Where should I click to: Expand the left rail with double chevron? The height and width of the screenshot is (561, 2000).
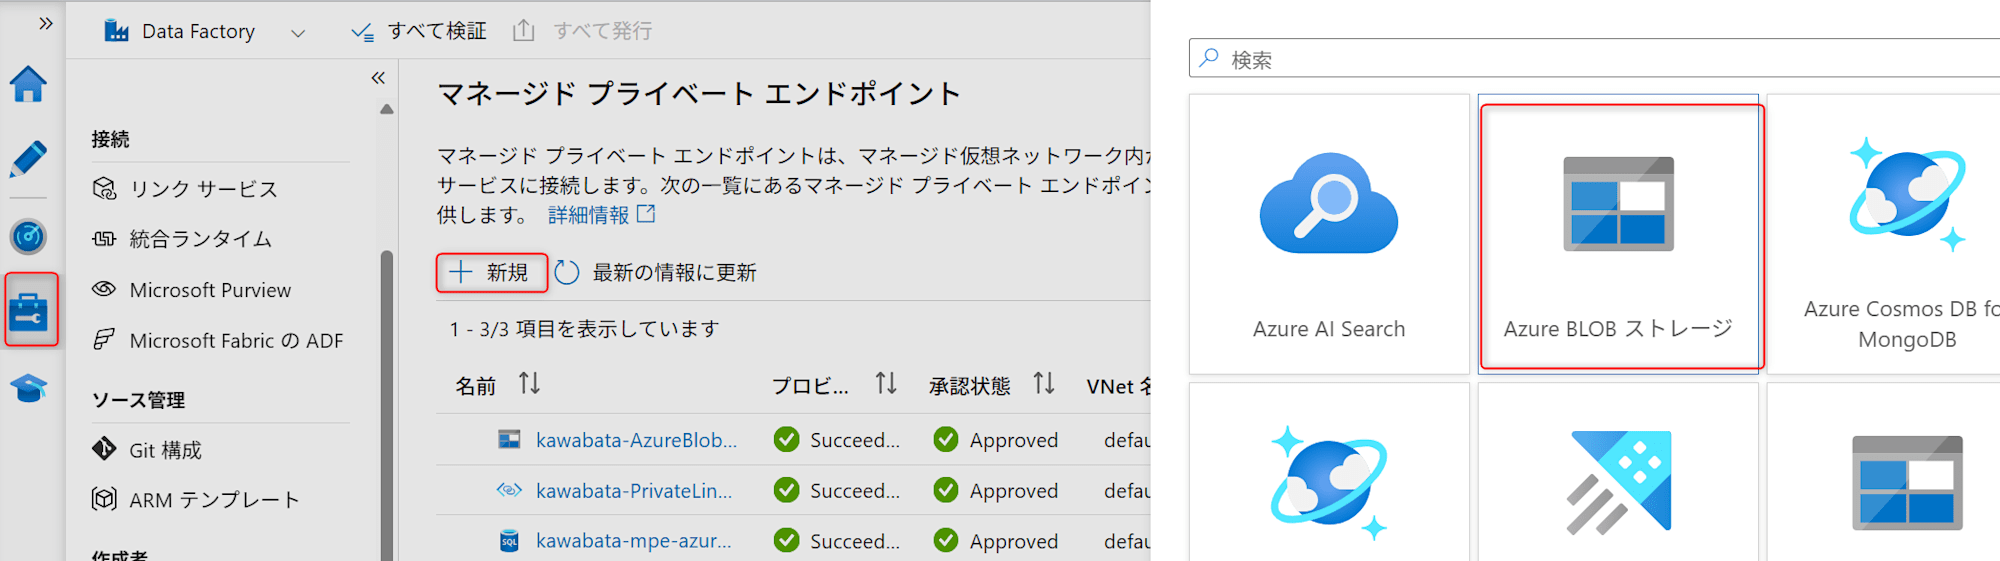click(45, 23)
